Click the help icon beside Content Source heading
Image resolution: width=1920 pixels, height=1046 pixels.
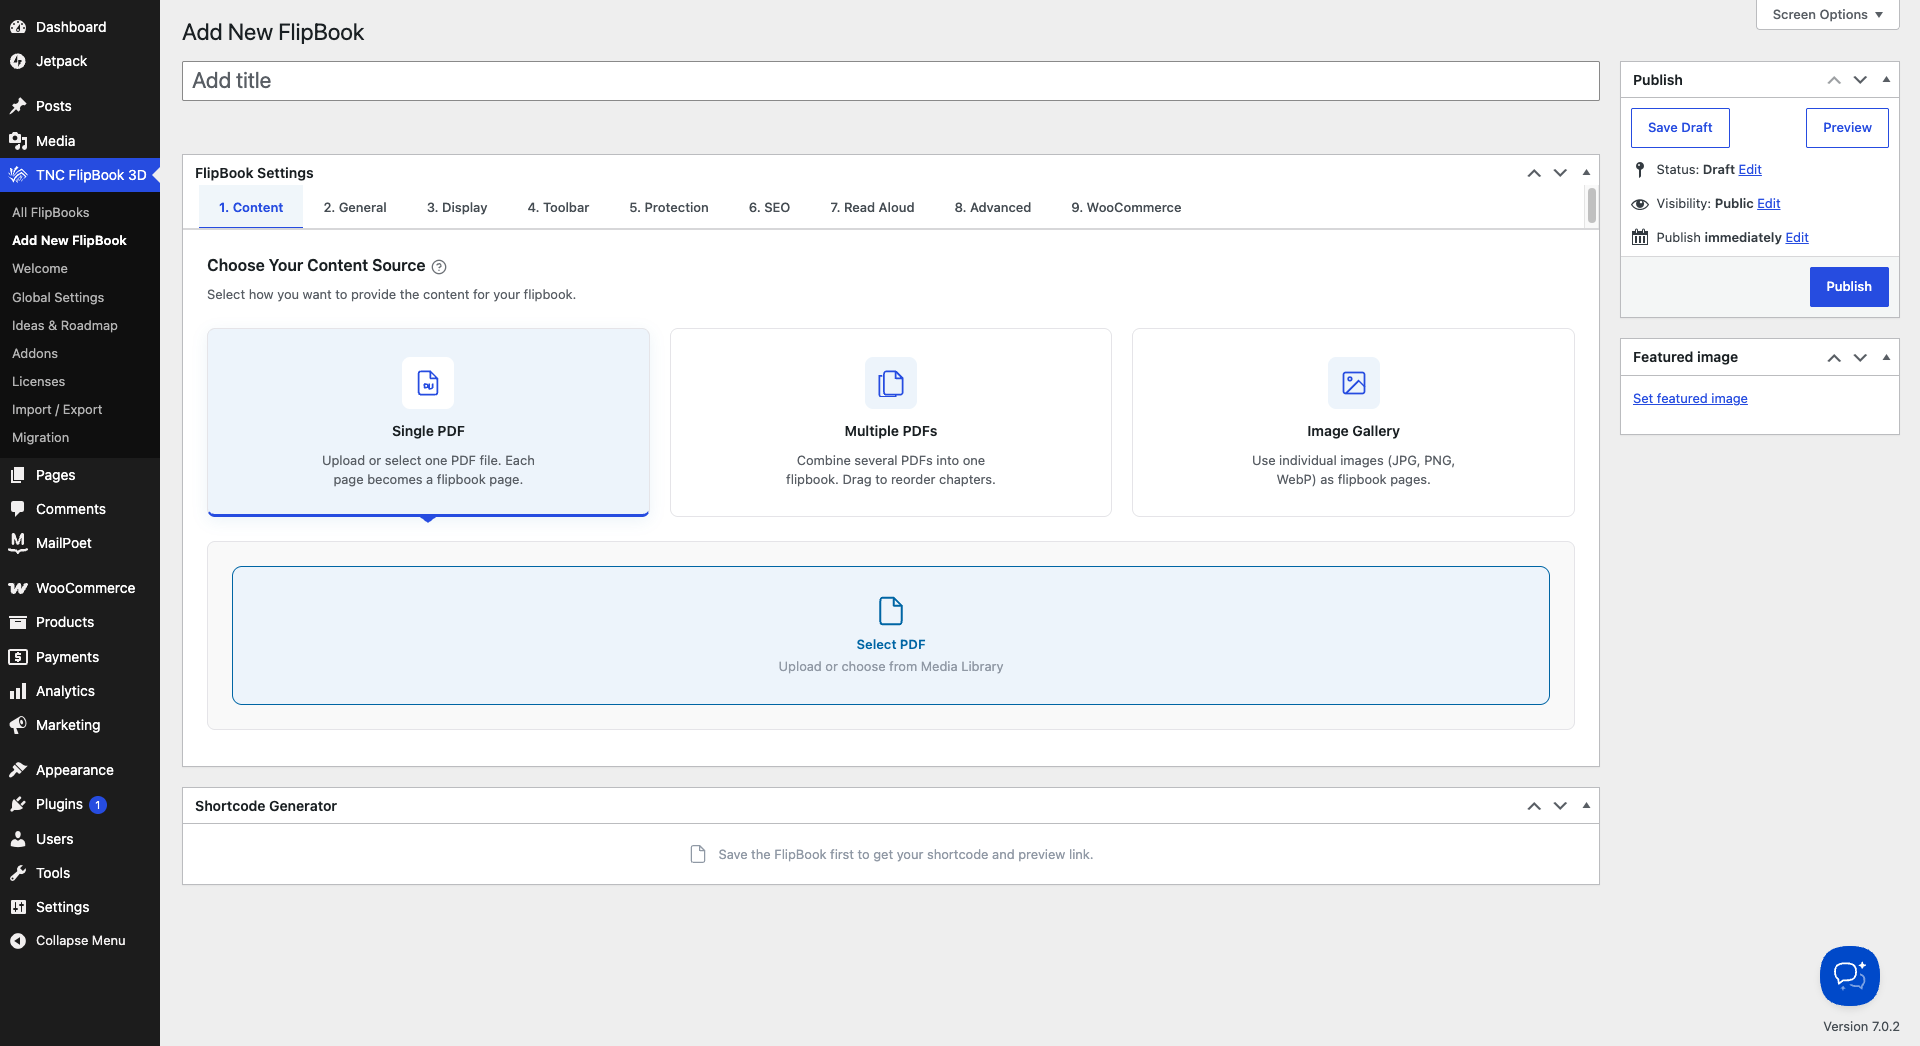click(439, 267)
